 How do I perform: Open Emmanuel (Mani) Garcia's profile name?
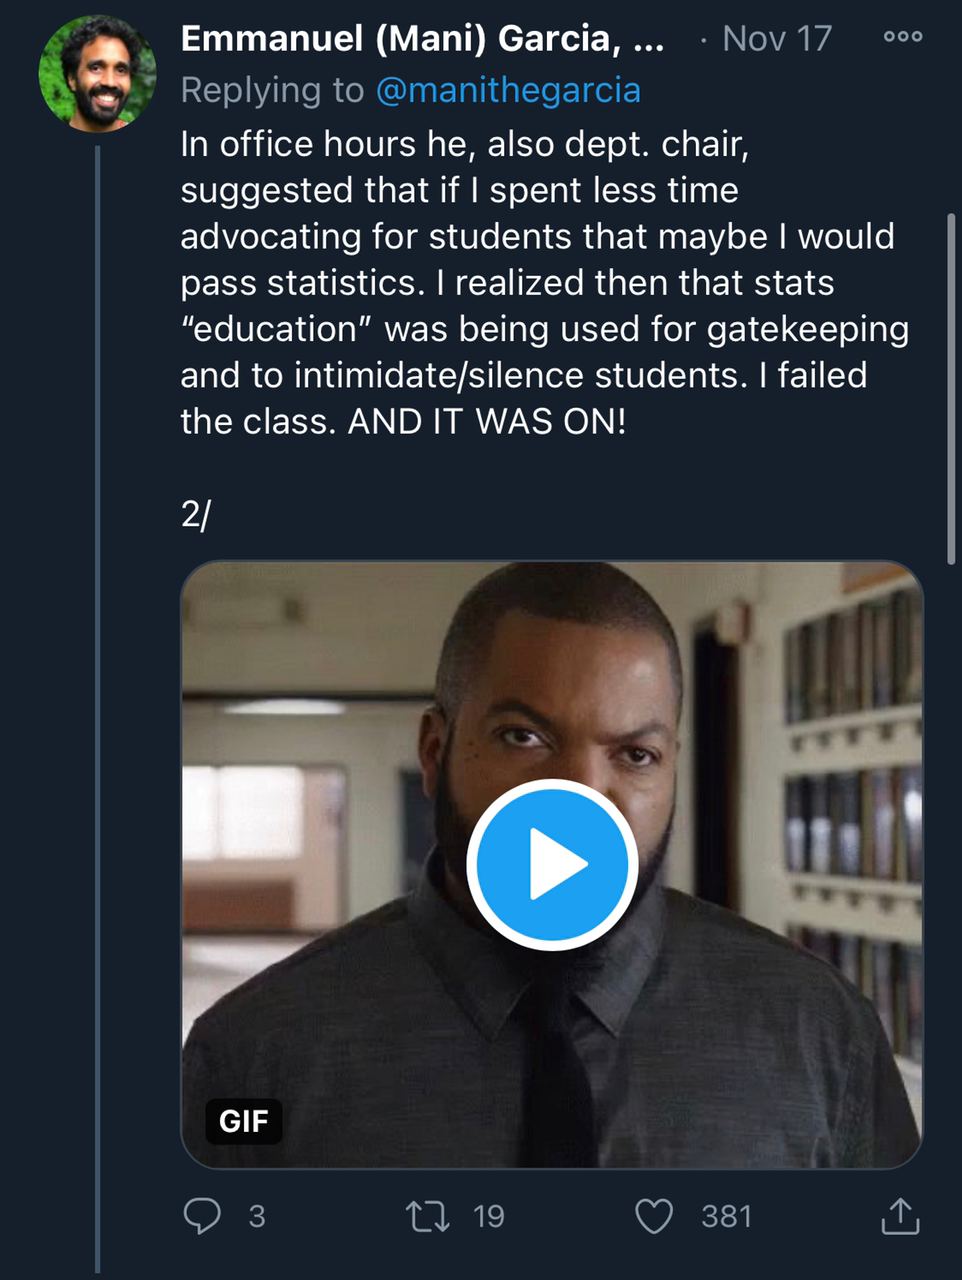[422, 39]
